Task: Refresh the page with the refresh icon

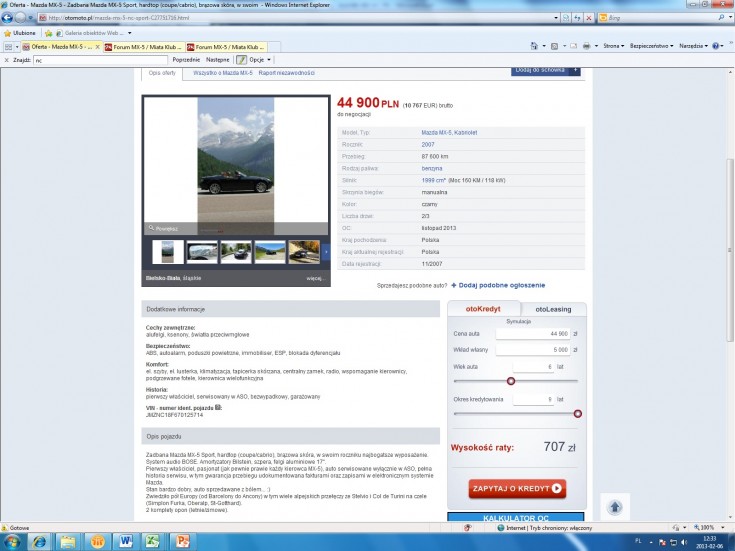Action: [578, 18]
